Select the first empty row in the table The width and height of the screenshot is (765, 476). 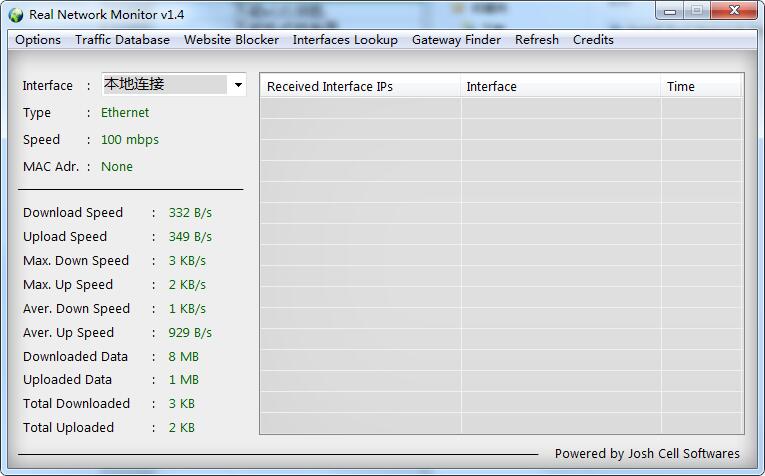tap(500, 108)
